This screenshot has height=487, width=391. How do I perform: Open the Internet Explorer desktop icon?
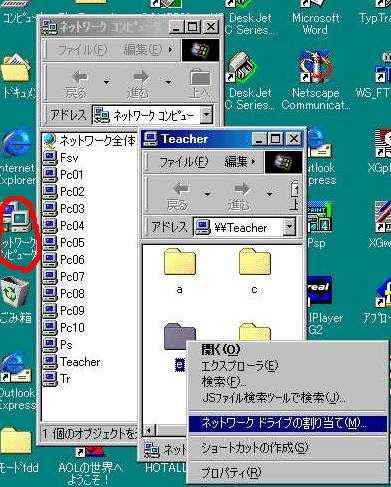(x=16, y=158)
